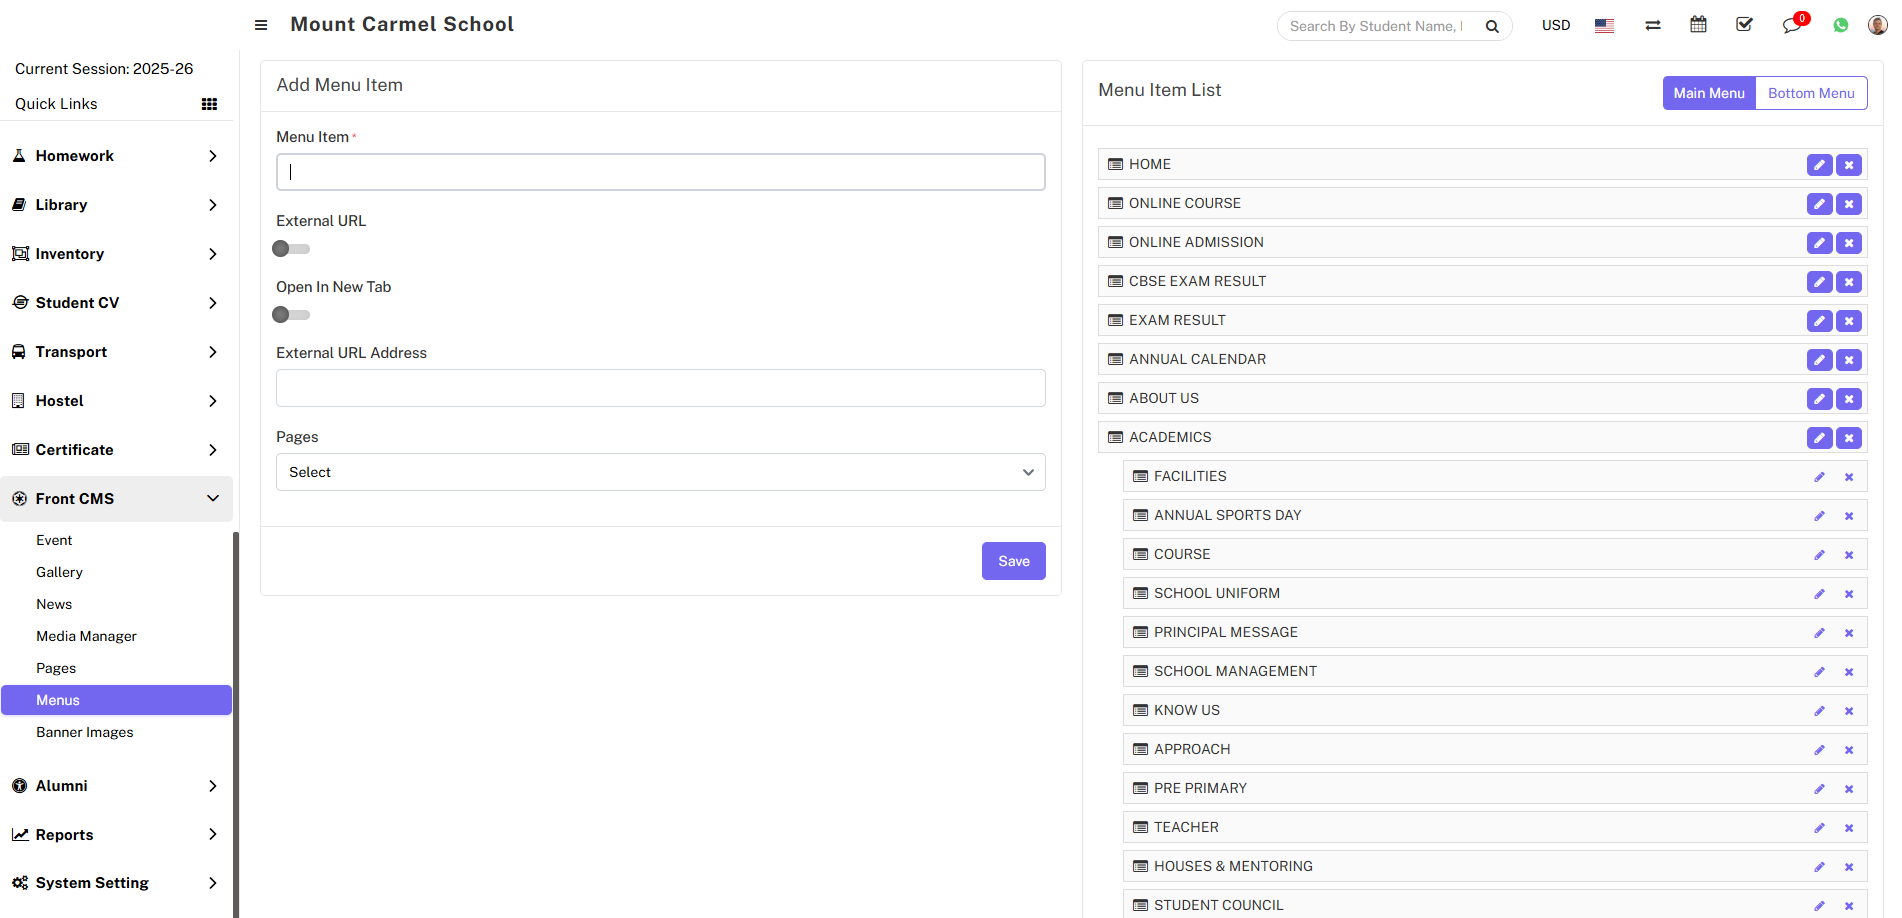This screenshot has height=918, width=1902.
Task: Turn on Open In New Tab switch
Action: click(291, 315)
